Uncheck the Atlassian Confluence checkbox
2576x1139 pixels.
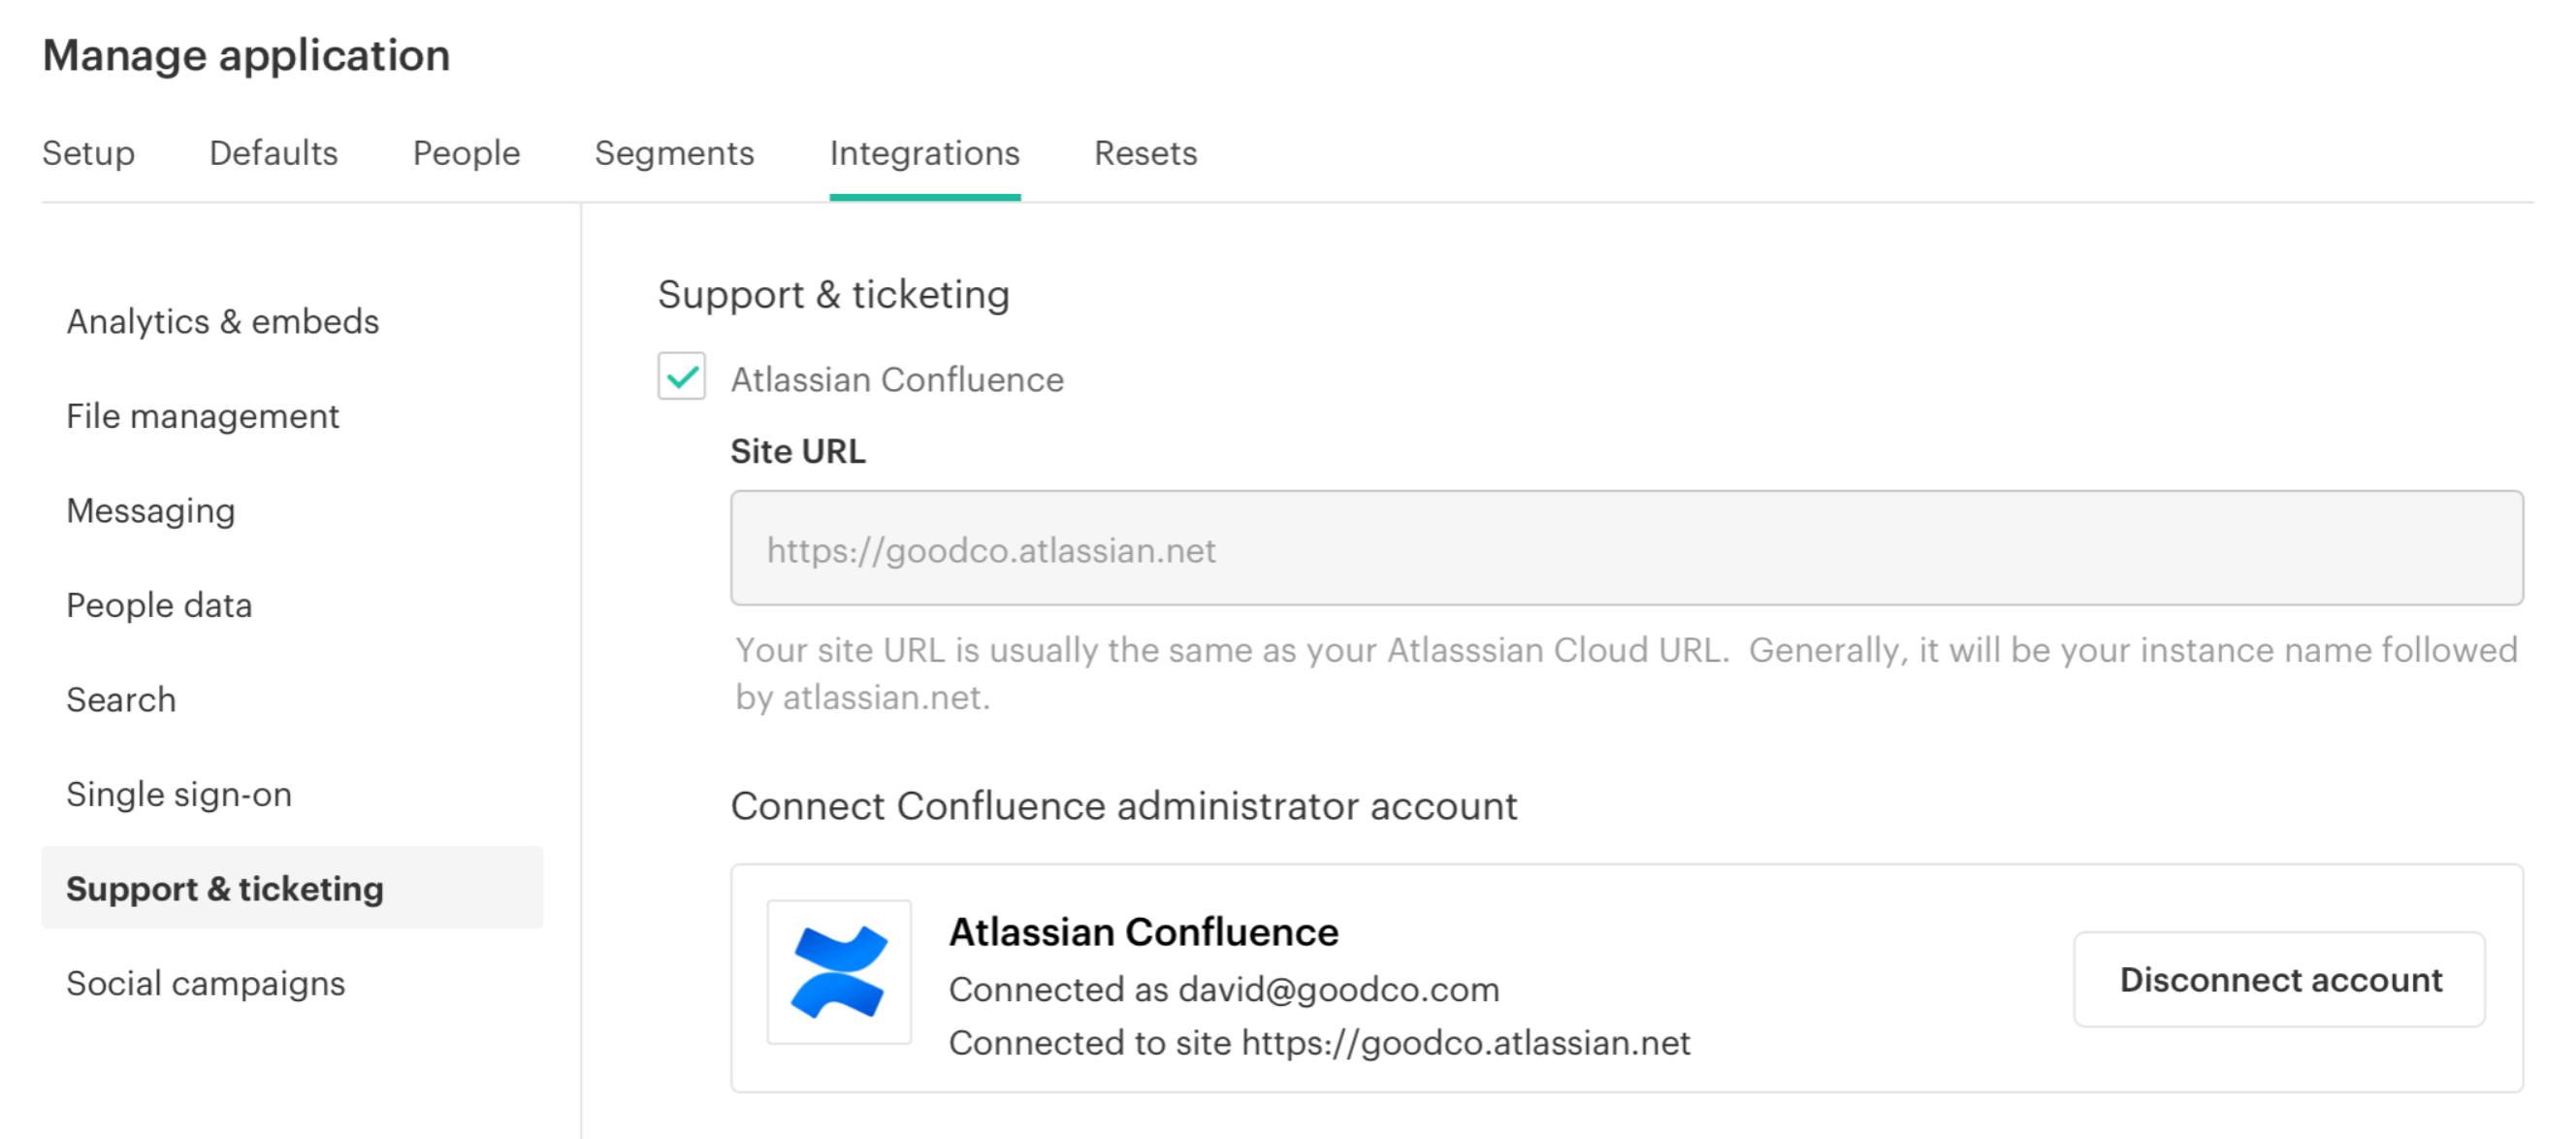(x=681, y=377)
